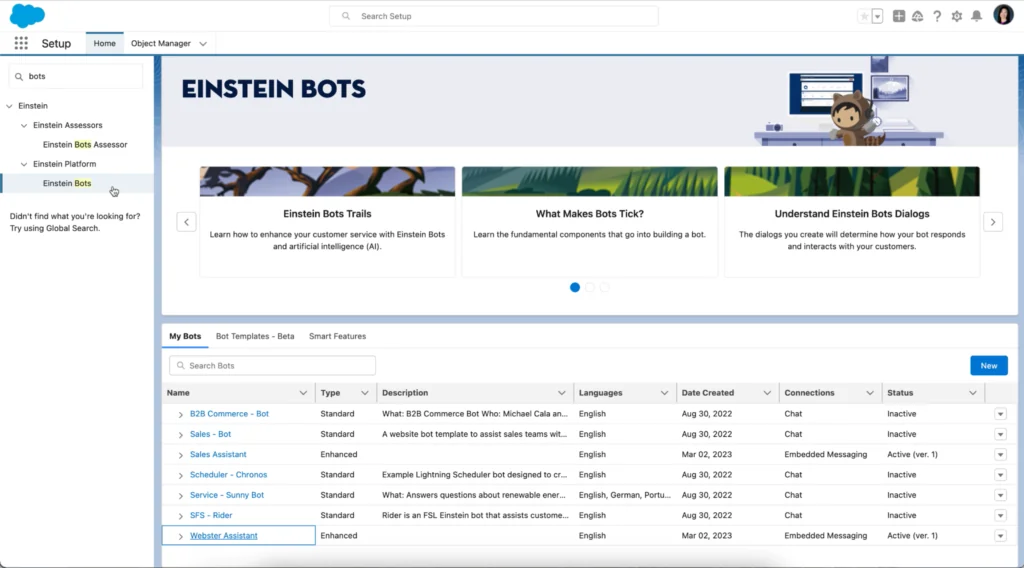Expand the Service - Sunny Bot row
Viewport: 1024px width, 568px height.
(x=181, y=496)
